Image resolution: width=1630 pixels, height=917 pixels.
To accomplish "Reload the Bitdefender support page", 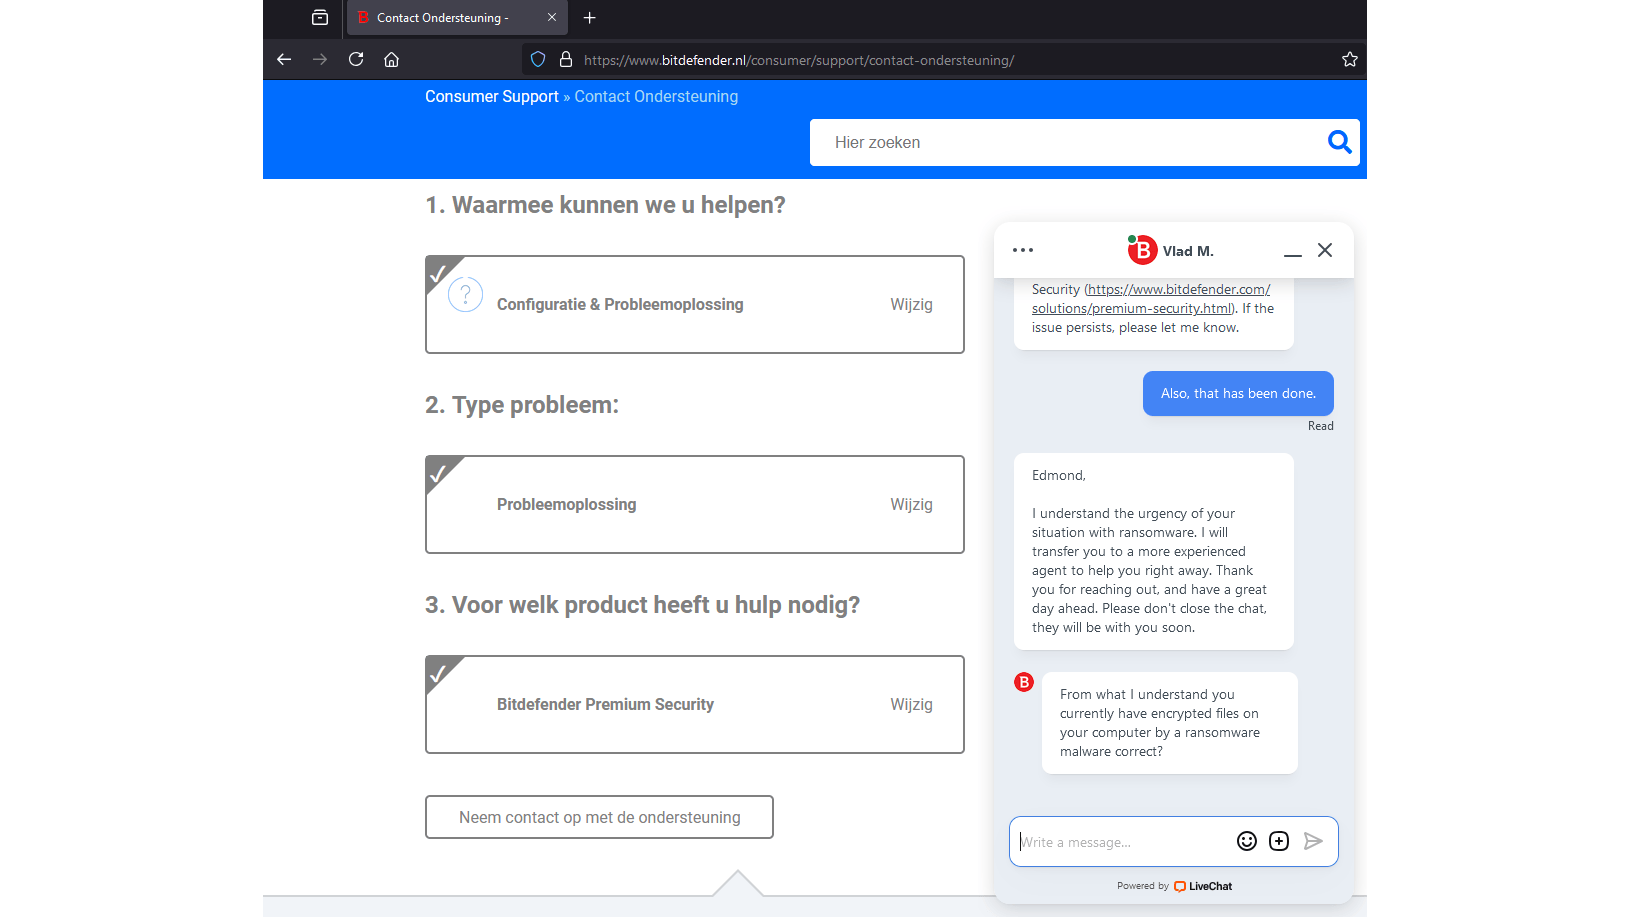I will [356, 59].
